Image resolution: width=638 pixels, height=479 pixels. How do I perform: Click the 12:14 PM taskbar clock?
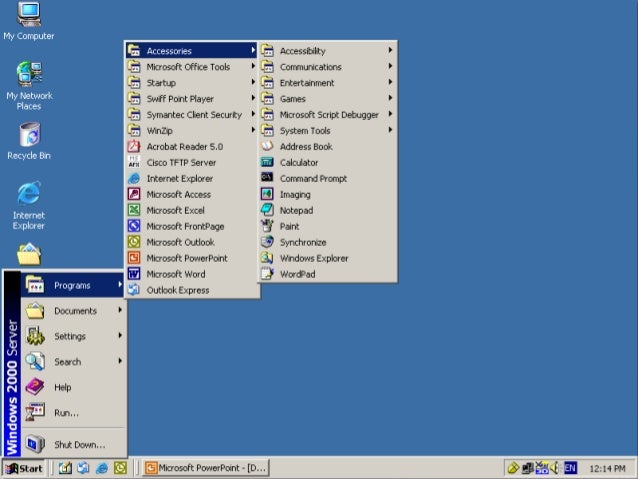[x=607, y=468]
